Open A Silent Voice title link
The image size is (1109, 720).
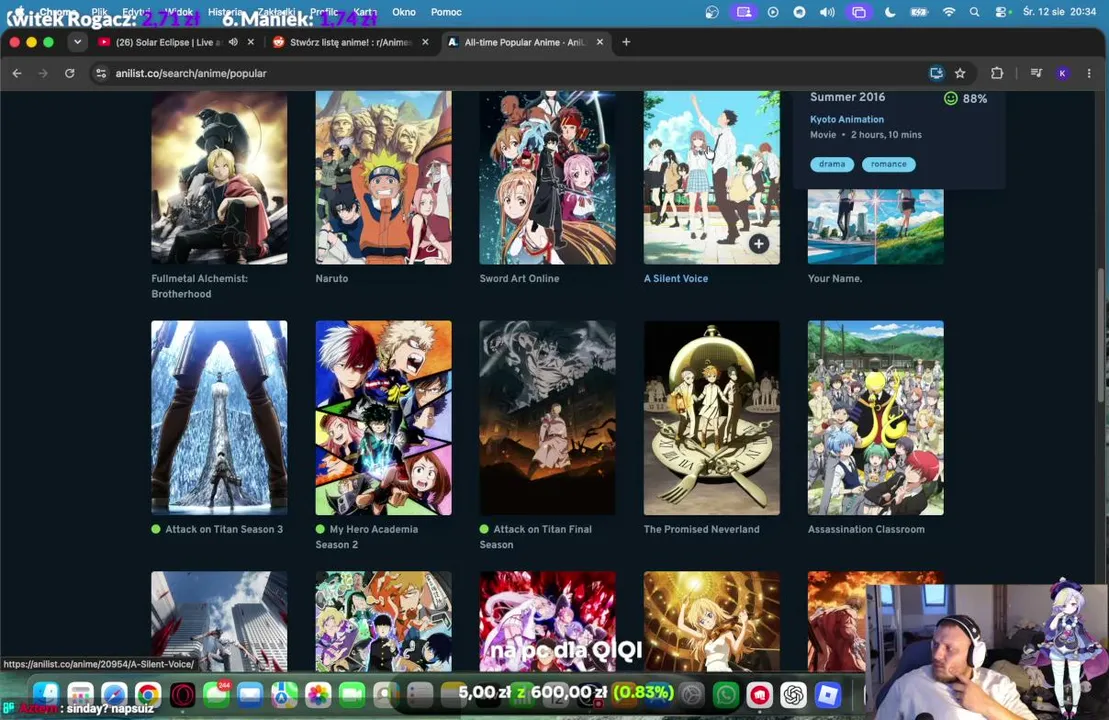click(x=675, y=279)
